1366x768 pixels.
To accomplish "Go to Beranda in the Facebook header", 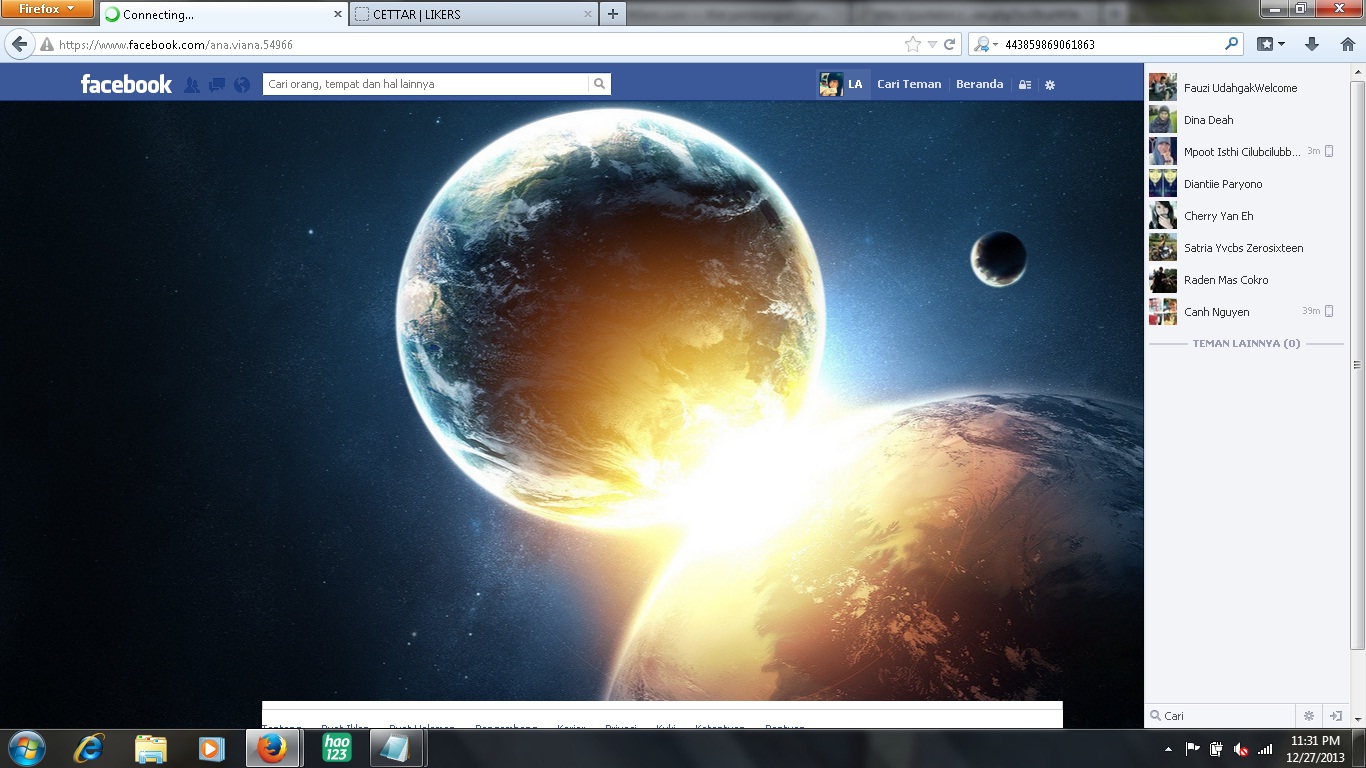I will pyautogui.click(x=979, y=84).
